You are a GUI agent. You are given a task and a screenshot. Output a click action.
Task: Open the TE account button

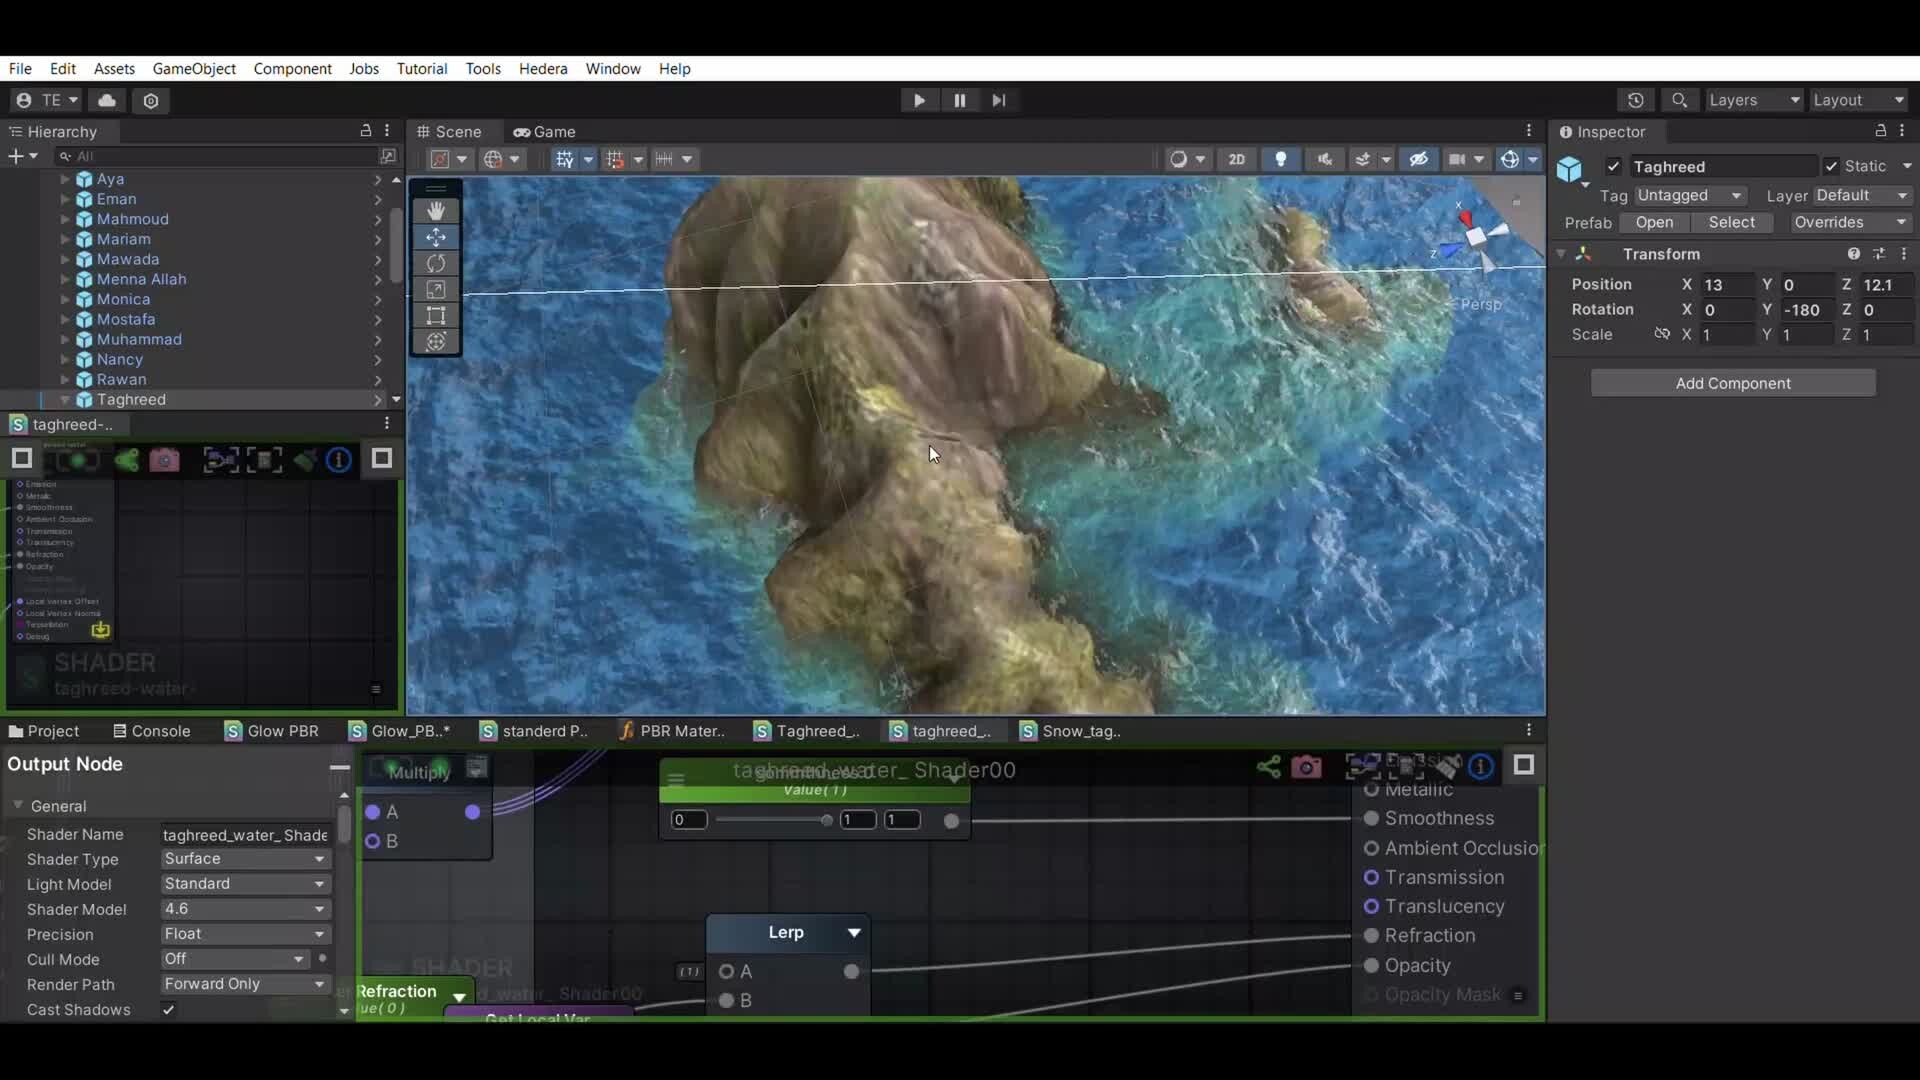pyautogui.click(x=46, y=100)
